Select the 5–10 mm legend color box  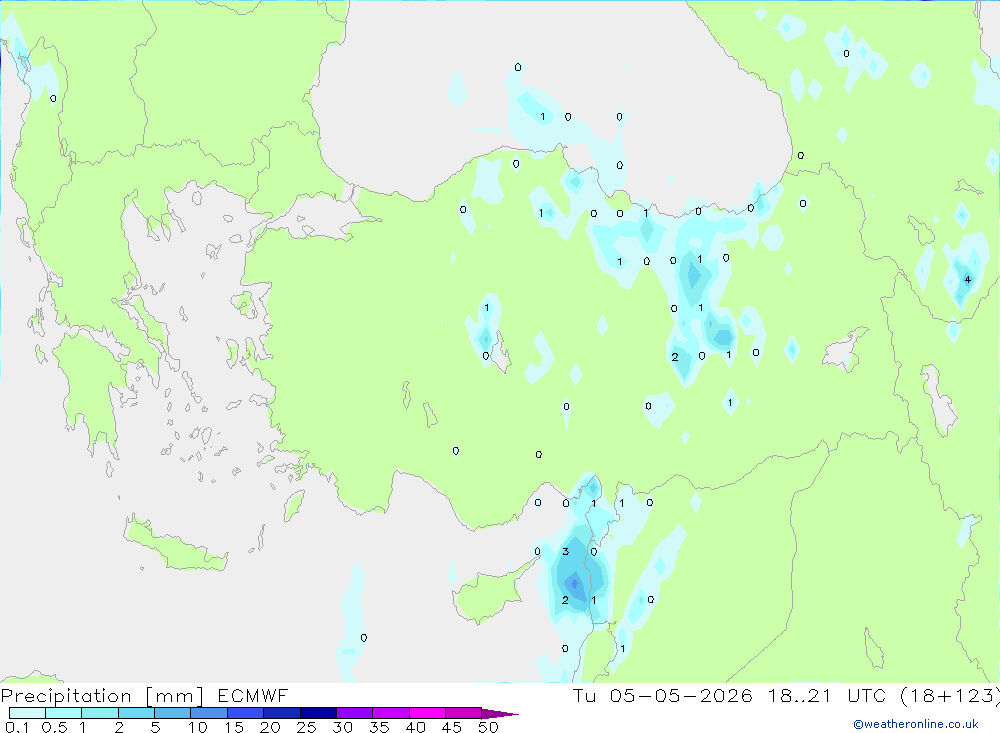(x=173, y=713)
